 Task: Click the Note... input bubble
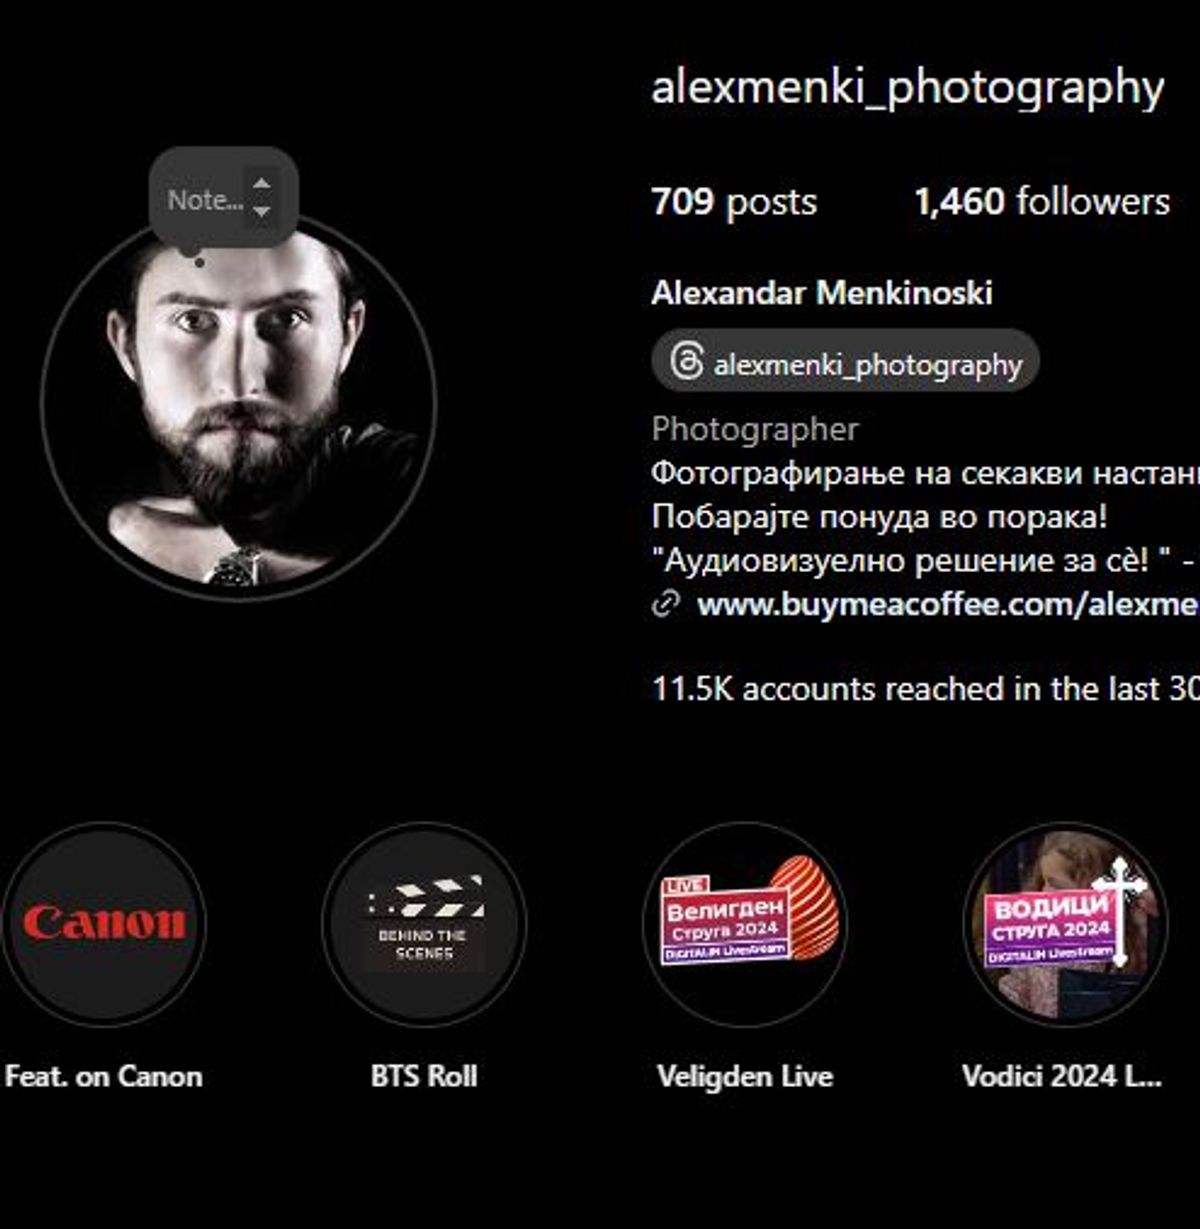224,198
